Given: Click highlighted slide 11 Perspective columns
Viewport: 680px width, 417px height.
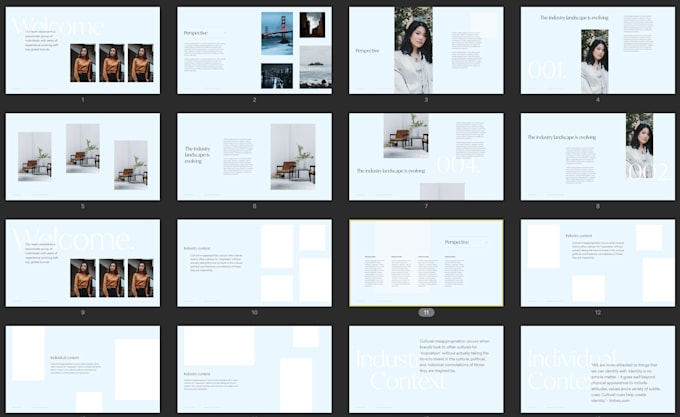Looking at the screenshot, I should pos(426,263).
